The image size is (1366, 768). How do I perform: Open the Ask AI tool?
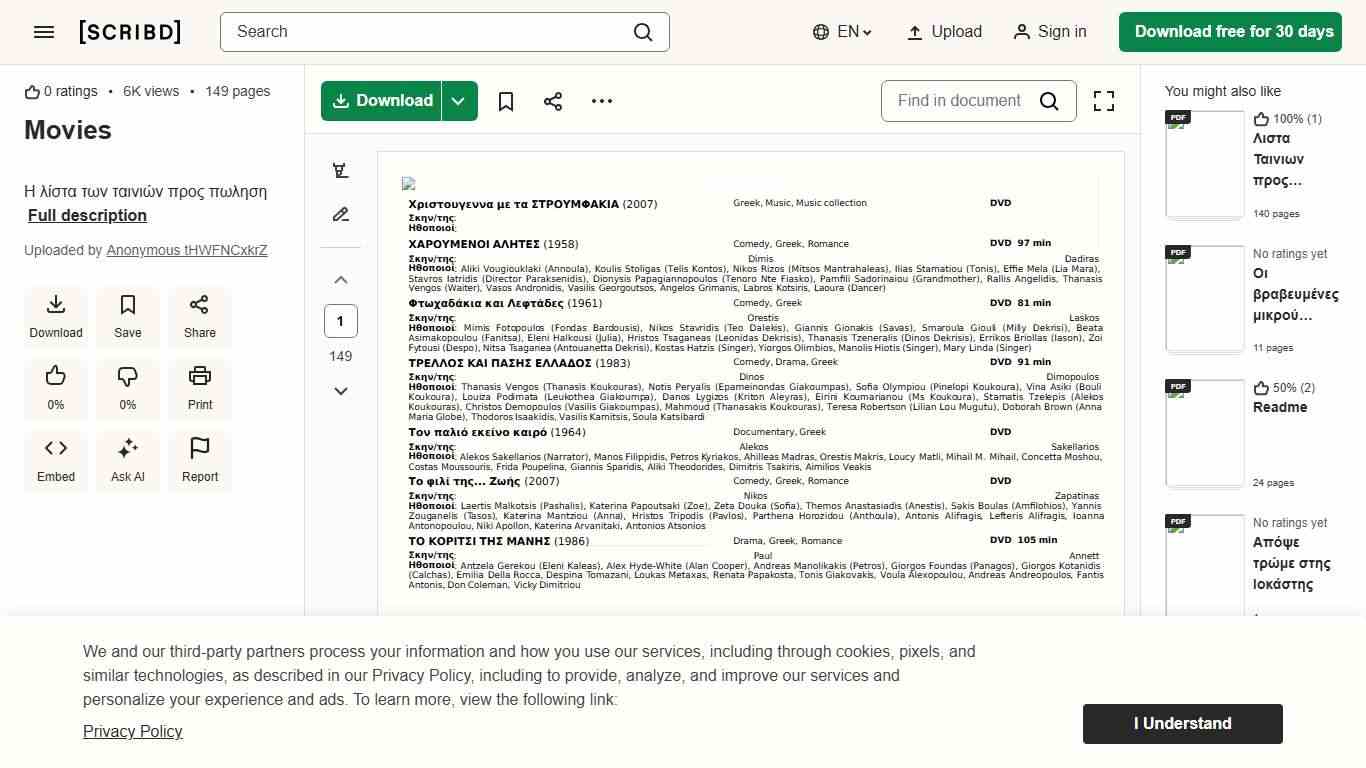click(128, 459)
